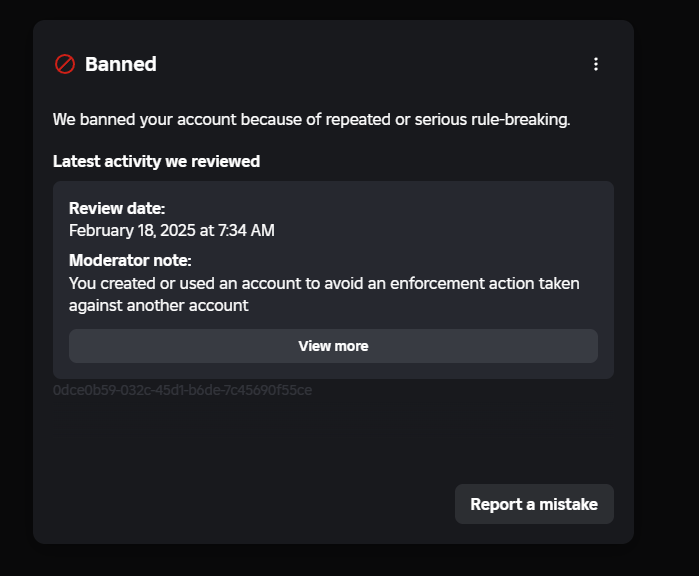Click the 'Review date:' label

117,208
